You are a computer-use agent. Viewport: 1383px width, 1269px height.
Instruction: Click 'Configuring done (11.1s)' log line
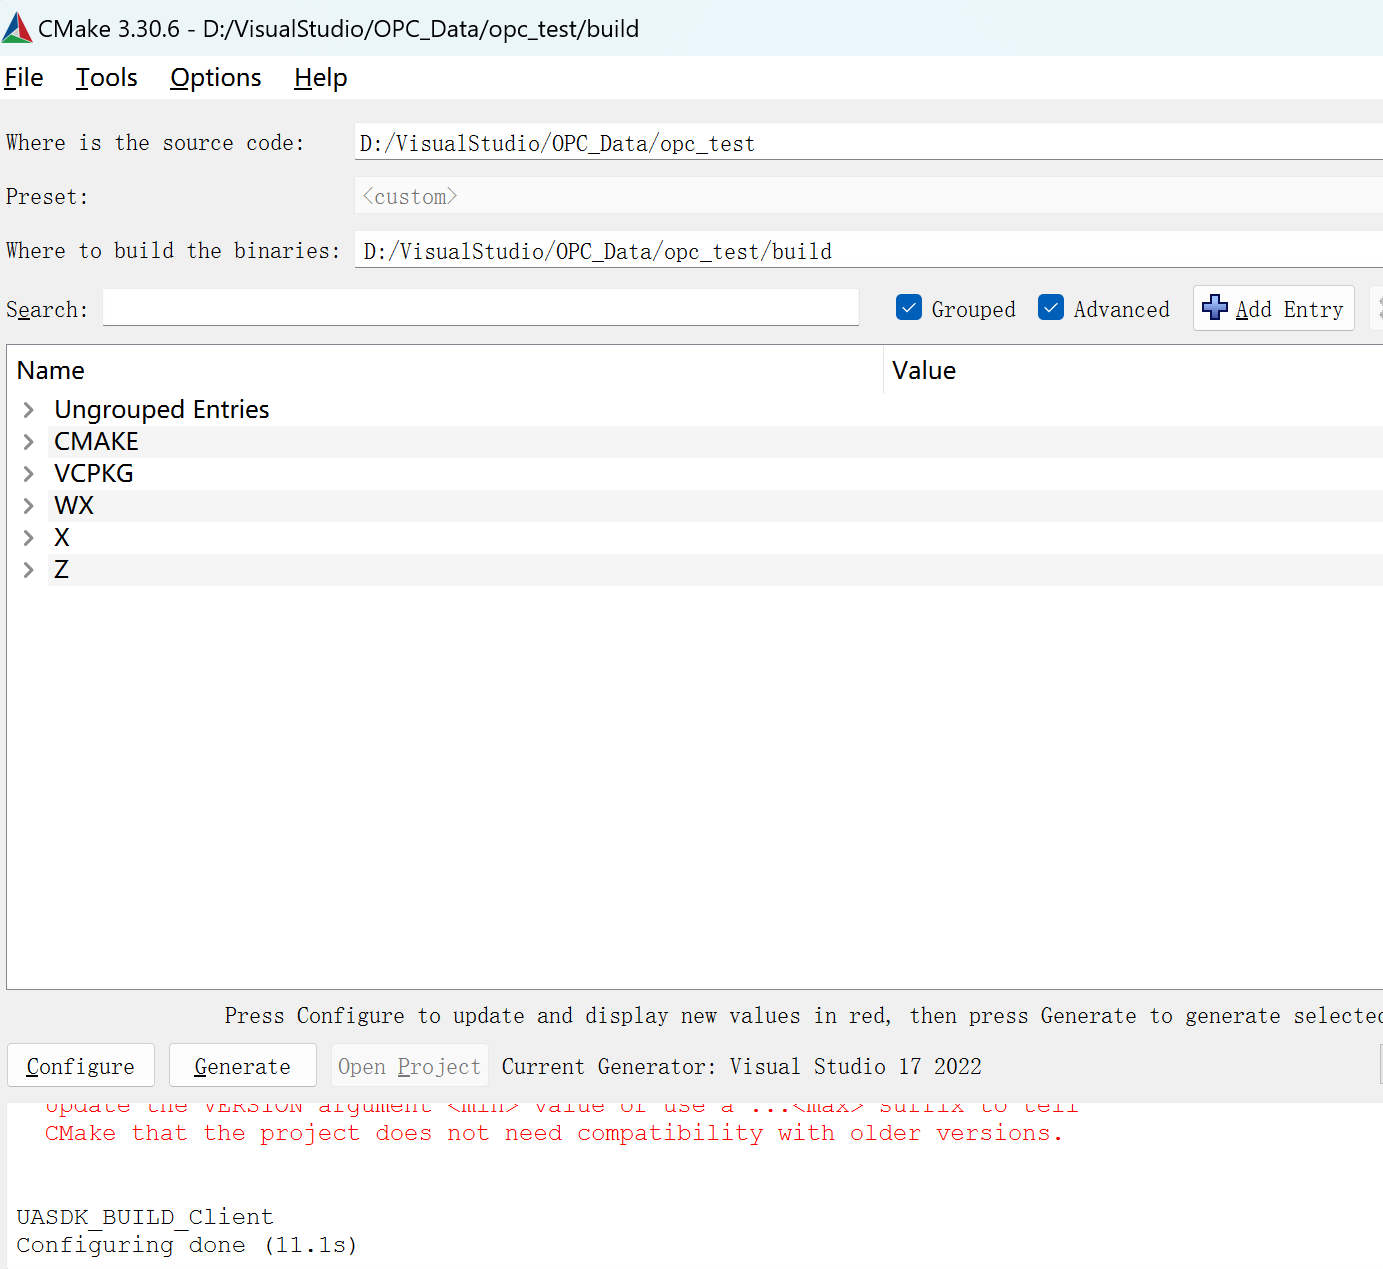[x=187, y=1245]
